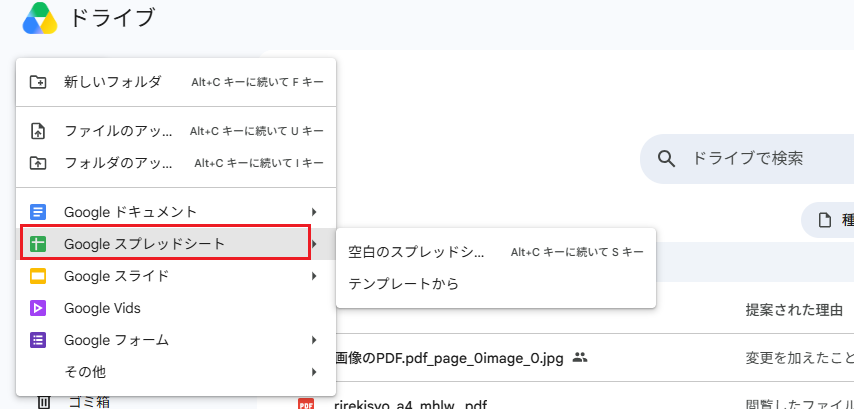Viewport: 854px width, 409px height.
Task: Click the file type chip icon
Action: click(x=826, y=220)
